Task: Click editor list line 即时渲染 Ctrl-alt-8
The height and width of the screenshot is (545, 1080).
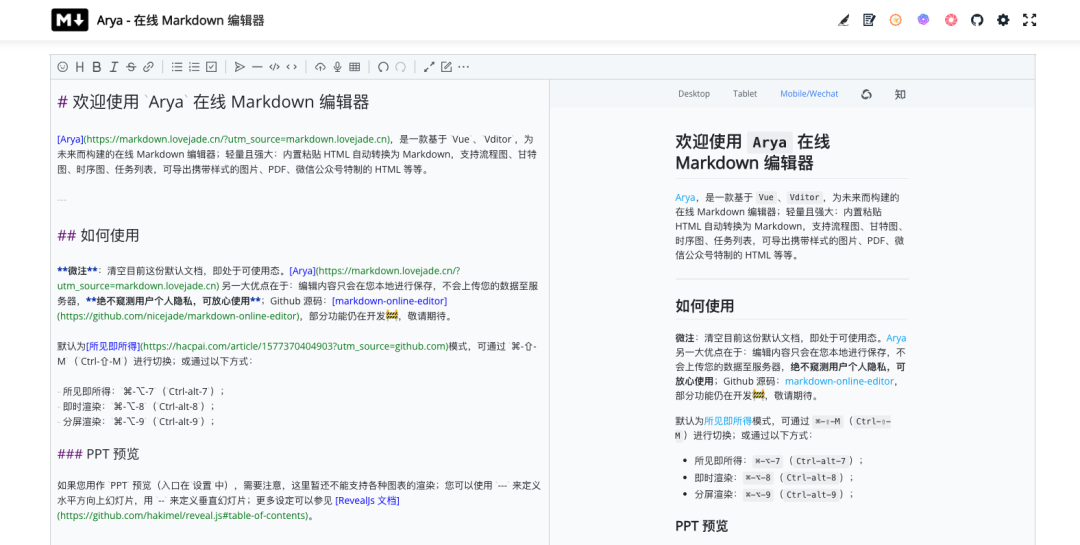Action: coord(136,407)
